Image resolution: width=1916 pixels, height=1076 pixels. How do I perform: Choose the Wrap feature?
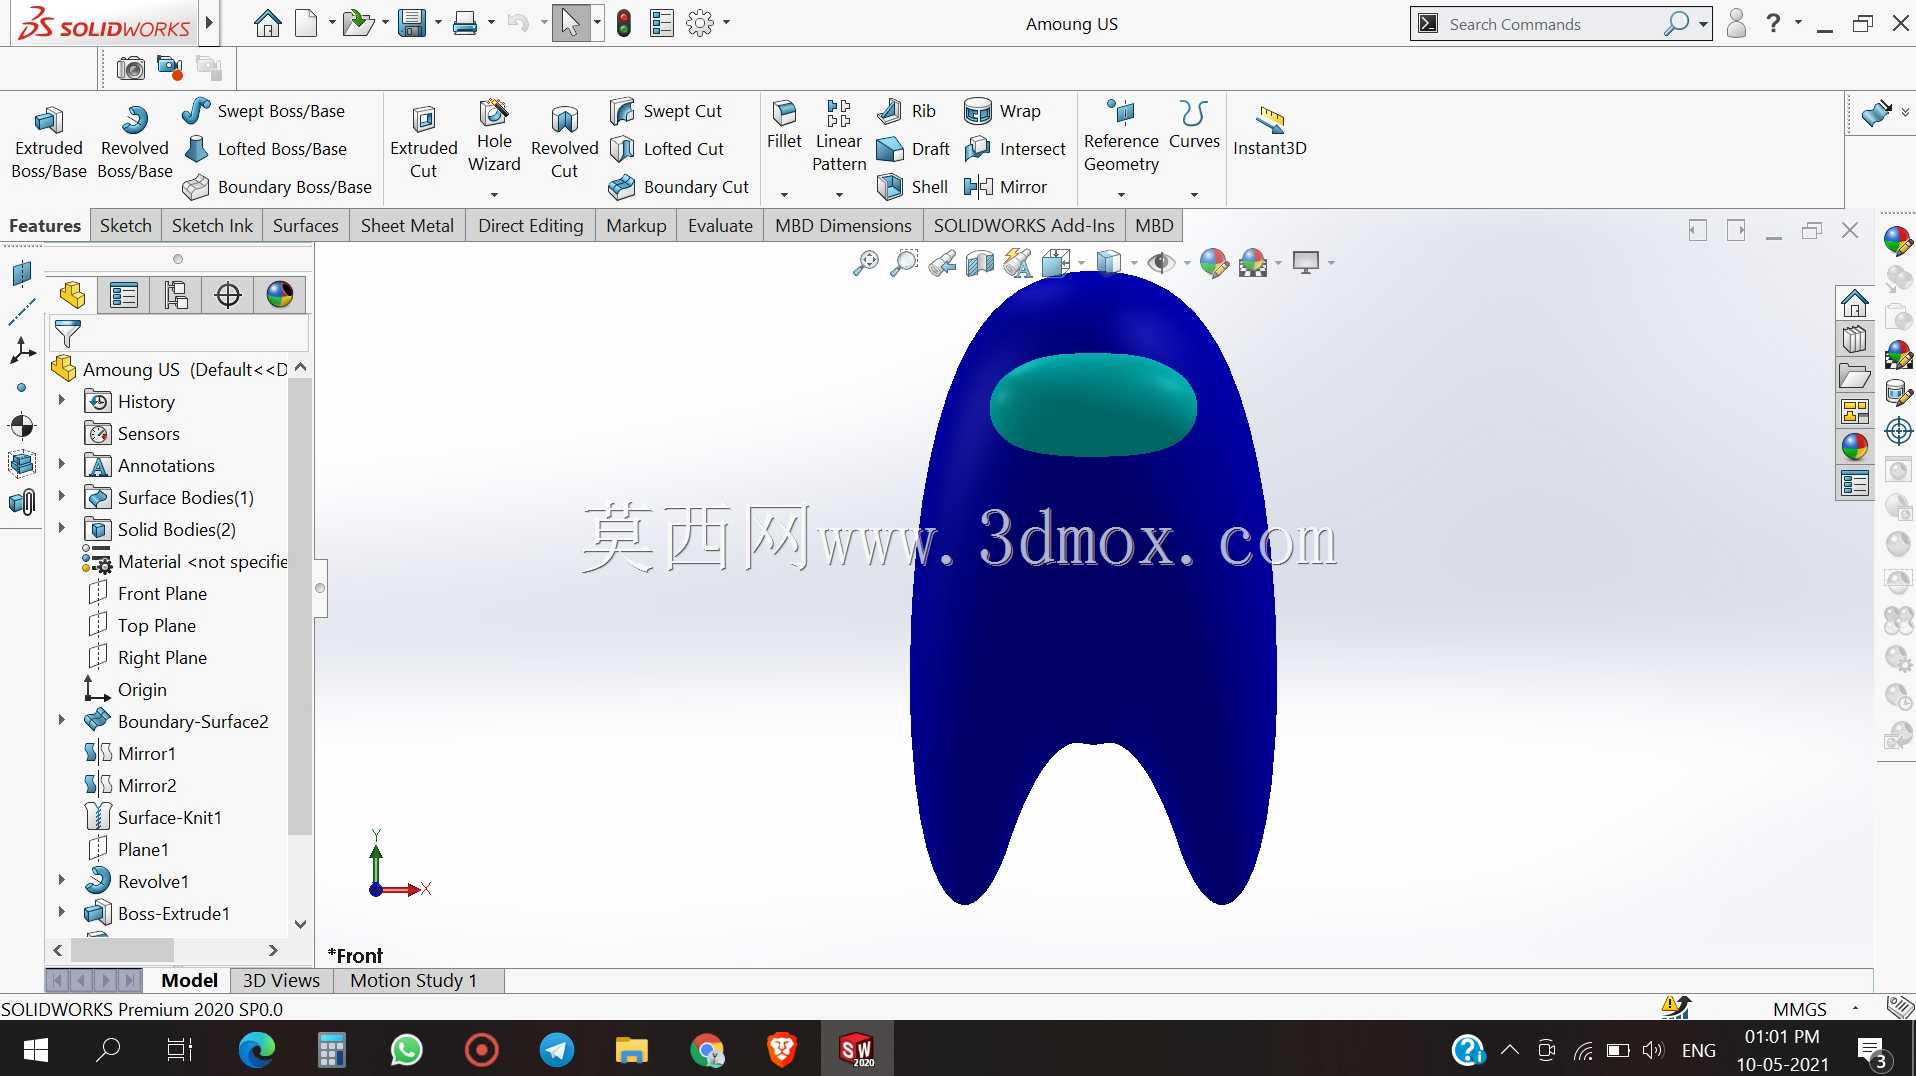click(1002, 111)
